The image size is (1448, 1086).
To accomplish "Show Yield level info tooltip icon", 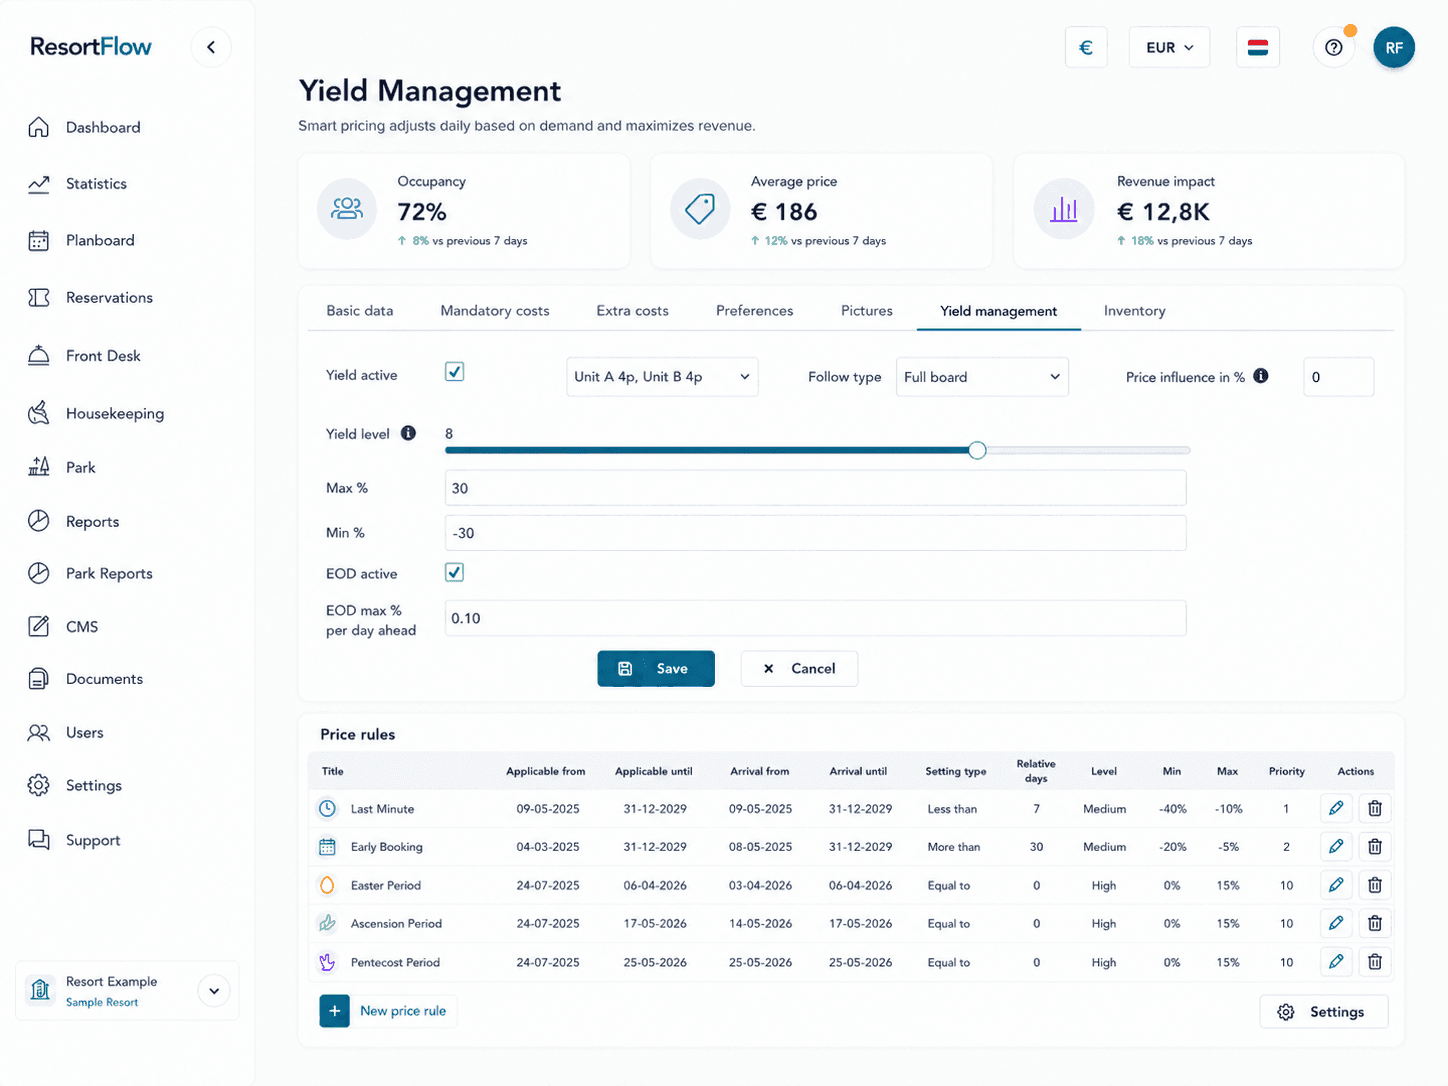I will click(408, 433).
